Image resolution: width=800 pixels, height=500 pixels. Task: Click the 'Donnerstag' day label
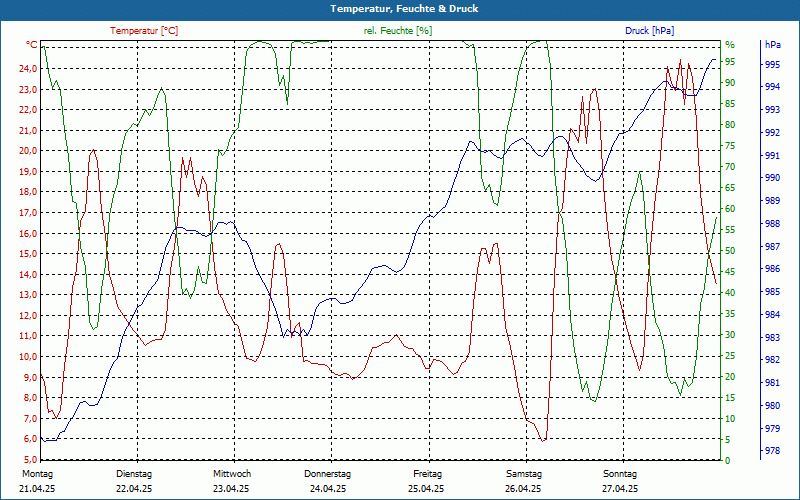click(x=328, y=474)
